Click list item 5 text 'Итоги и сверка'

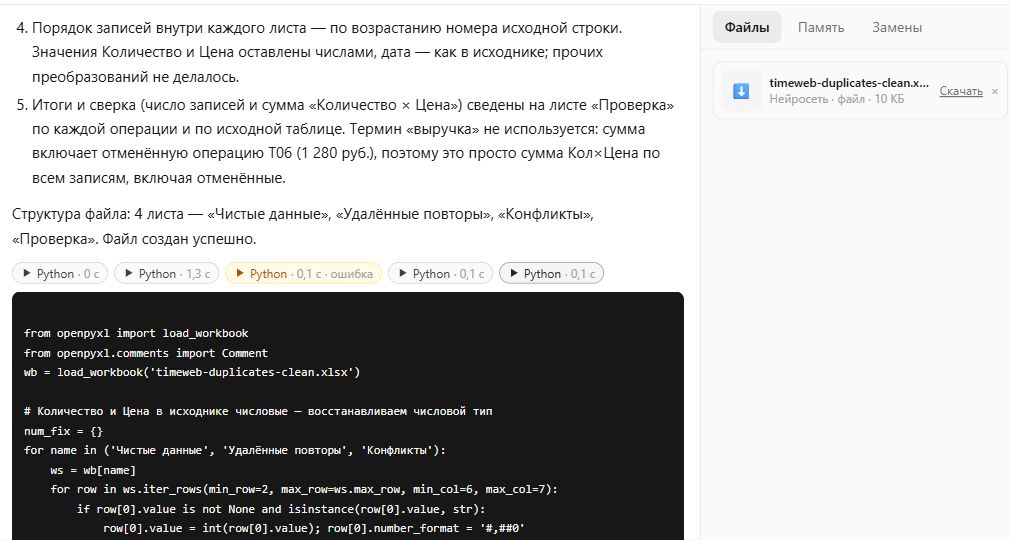84,105
